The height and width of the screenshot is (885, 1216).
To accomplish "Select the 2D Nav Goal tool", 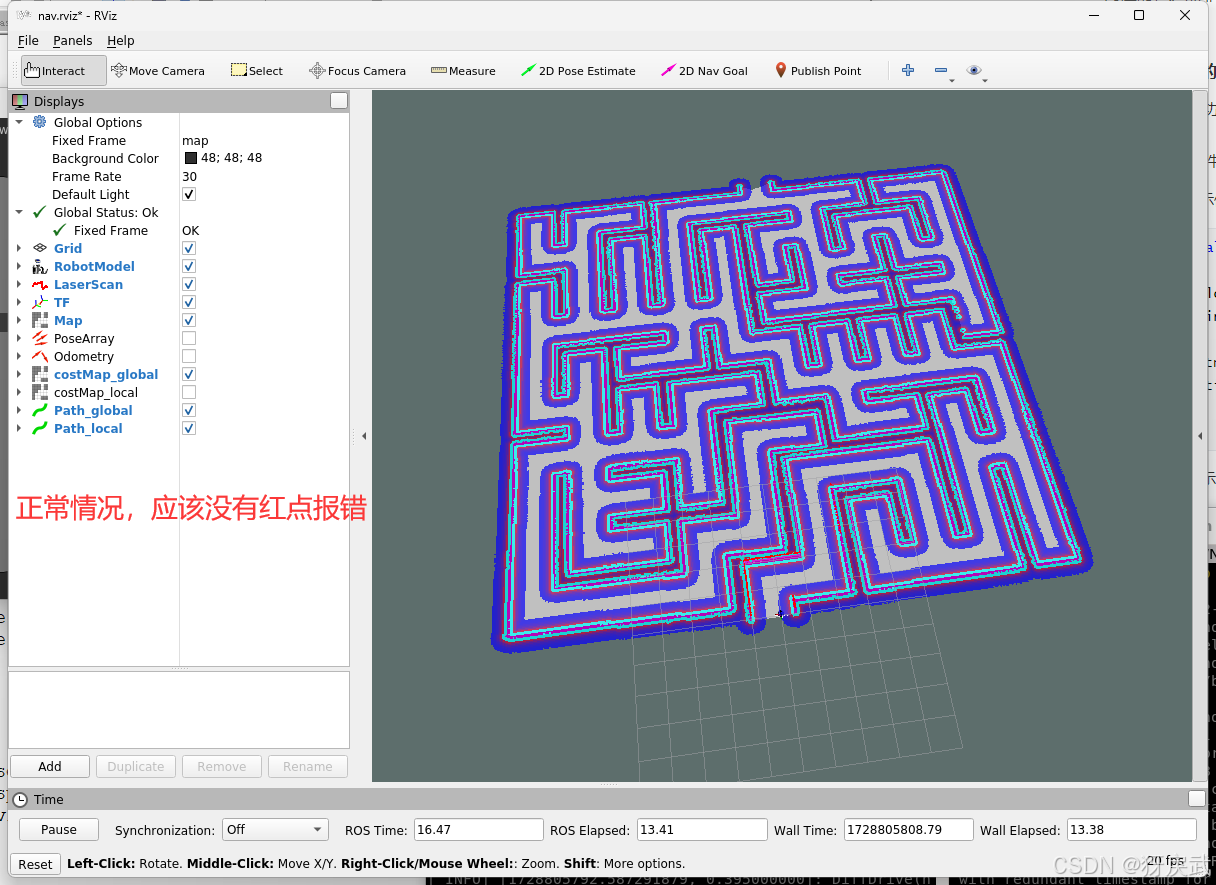I will pos(704,70).
